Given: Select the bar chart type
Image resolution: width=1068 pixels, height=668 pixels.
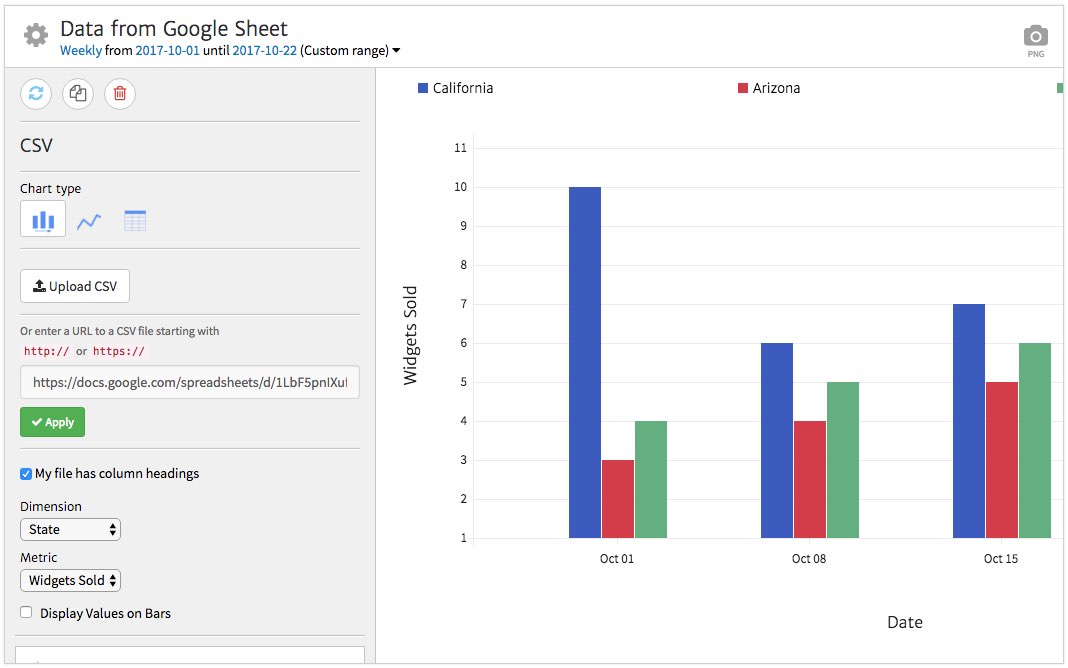Looking at the screenshot, I should (43, 220).
